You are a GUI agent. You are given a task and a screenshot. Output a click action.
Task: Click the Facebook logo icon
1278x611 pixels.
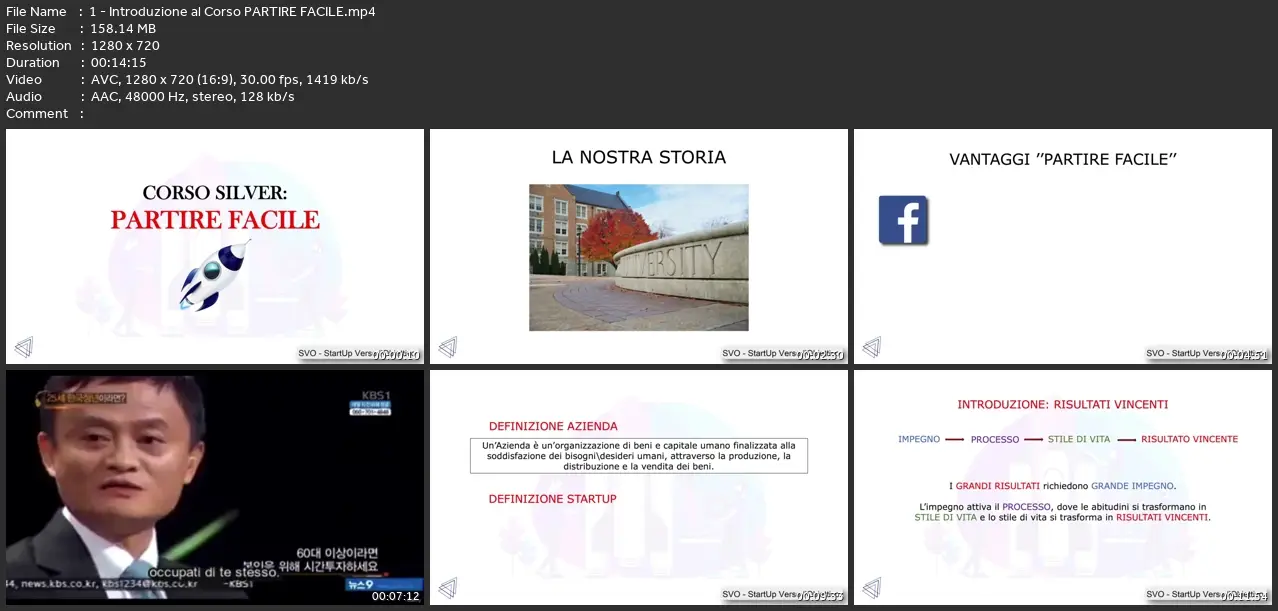click(x=903, y=220)
